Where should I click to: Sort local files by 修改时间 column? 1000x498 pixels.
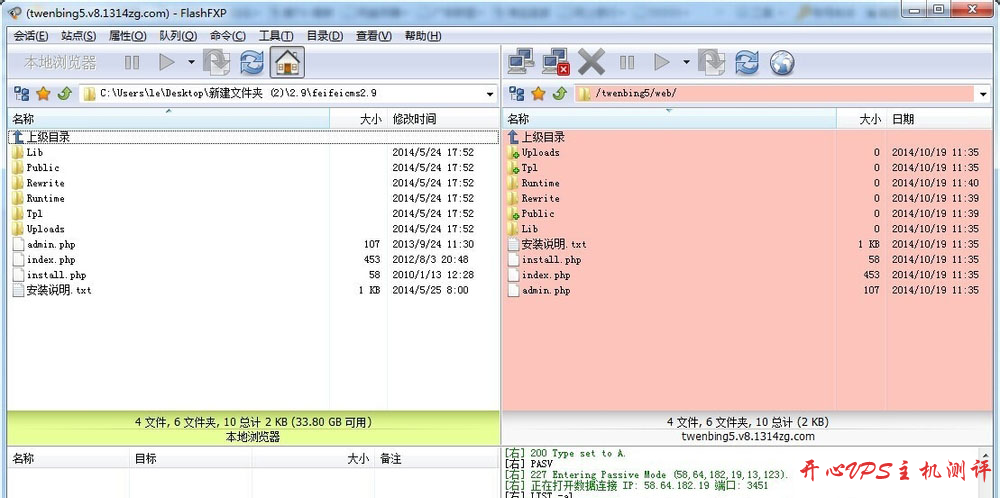(443, 119)
